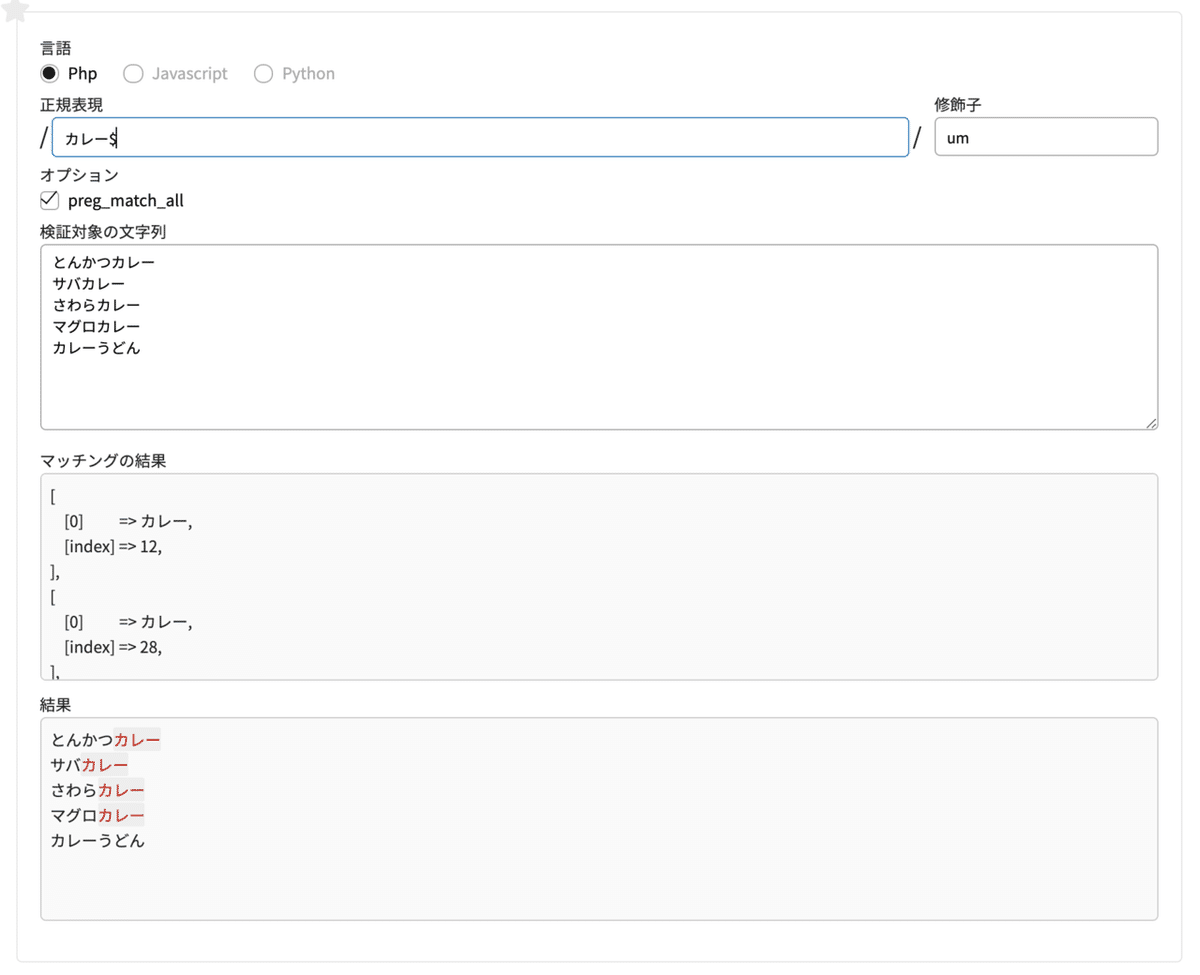Click カレーうどん in the 結果 box
1200x975 pixels.
click(x=98, y=840)
